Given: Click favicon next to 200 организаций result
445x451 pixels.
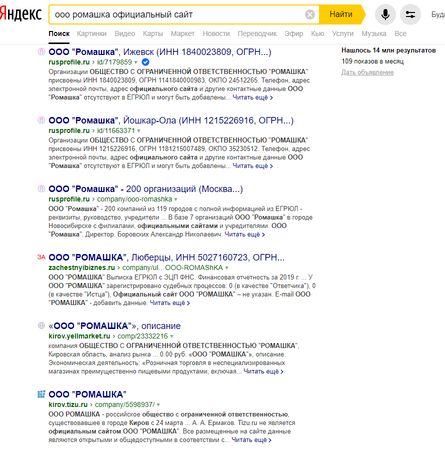Looking at the screenshot, I should [41, 189].
